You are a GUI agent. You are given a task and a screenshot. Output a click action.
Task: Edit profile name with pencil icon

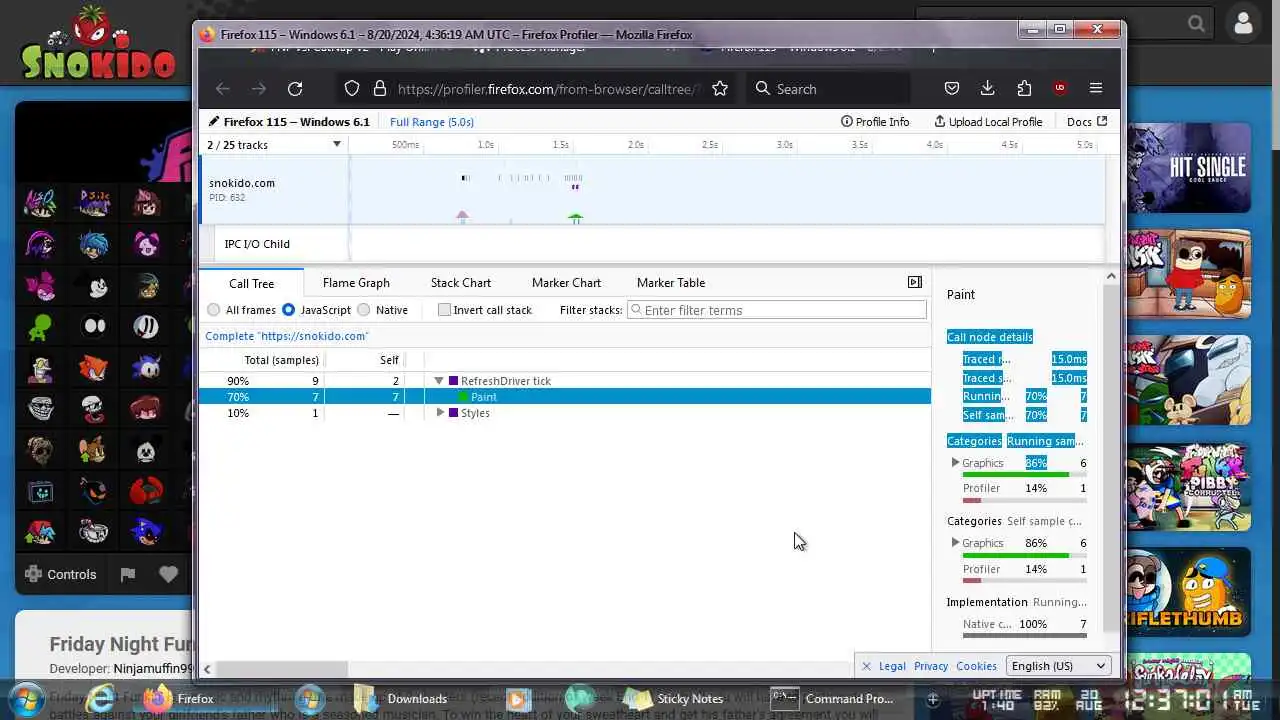click(x=213, y=122)
